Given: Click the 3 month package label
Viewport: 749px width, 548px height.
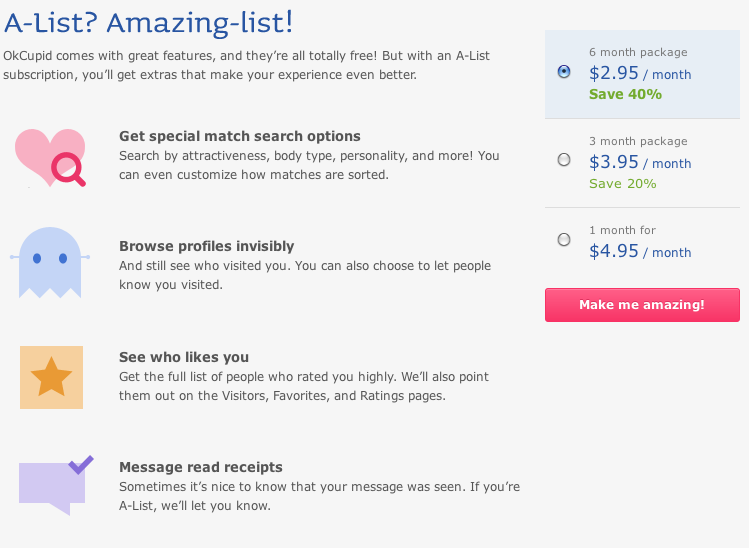Looking at the screenshot, I should click(x=638, y=141).
